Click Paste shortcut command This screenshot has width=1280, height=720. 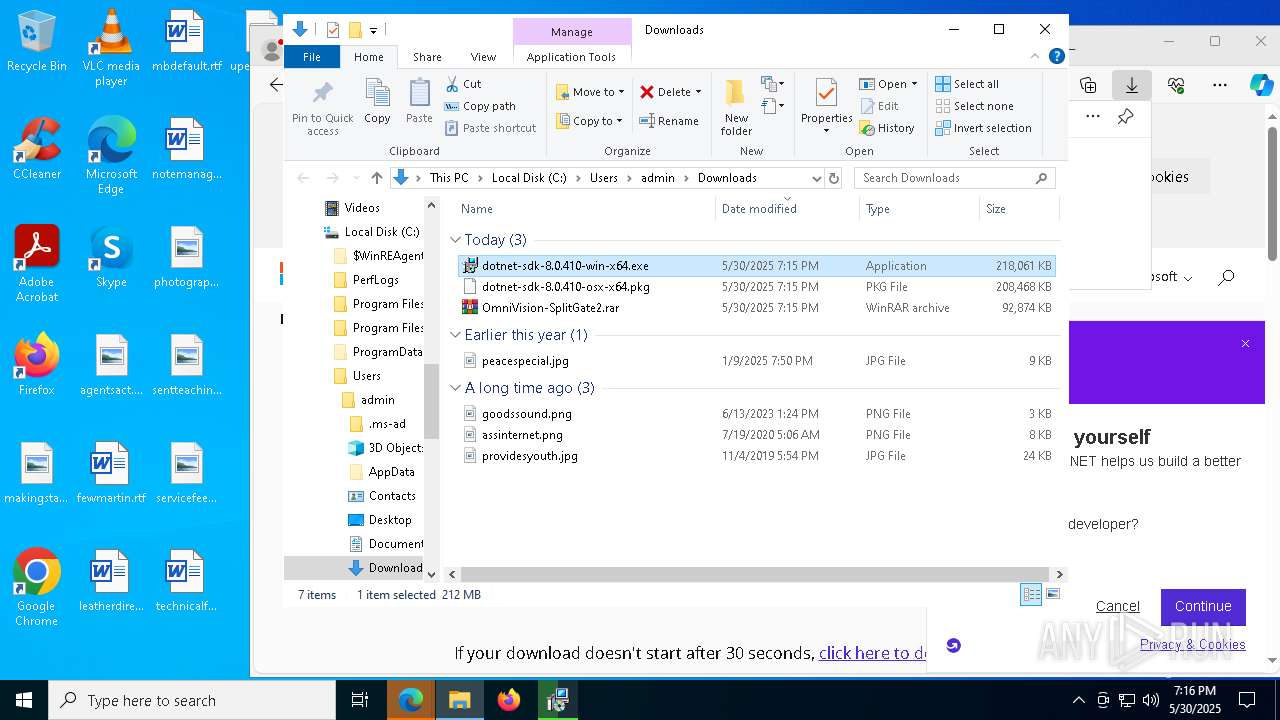(x=491, y=128)
